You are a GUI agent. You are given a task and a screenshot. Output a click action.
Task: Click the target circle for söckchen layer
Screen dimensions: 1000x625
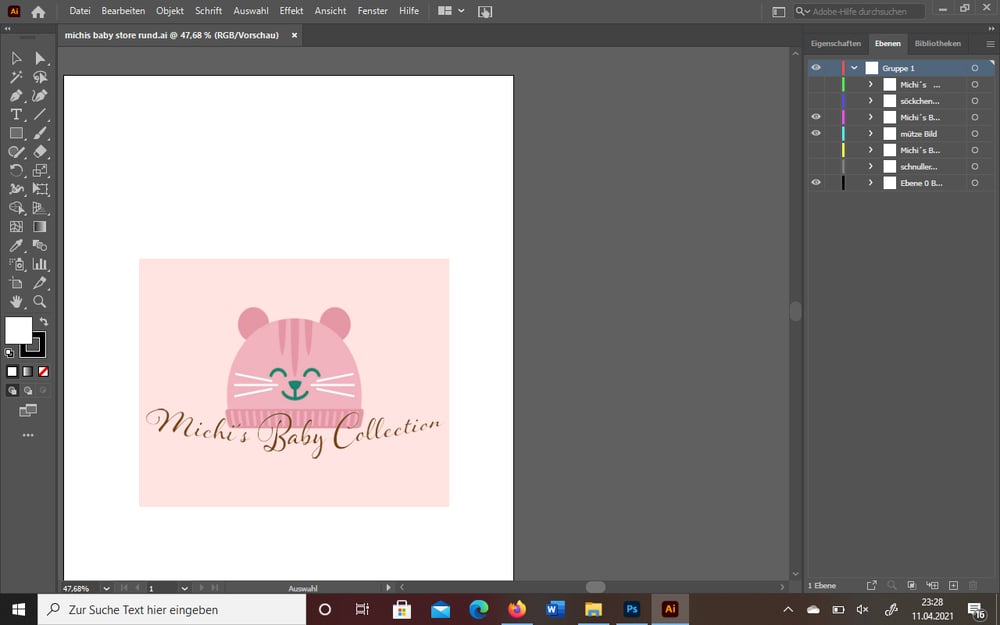pyautogui.click(x=974, y=101)
